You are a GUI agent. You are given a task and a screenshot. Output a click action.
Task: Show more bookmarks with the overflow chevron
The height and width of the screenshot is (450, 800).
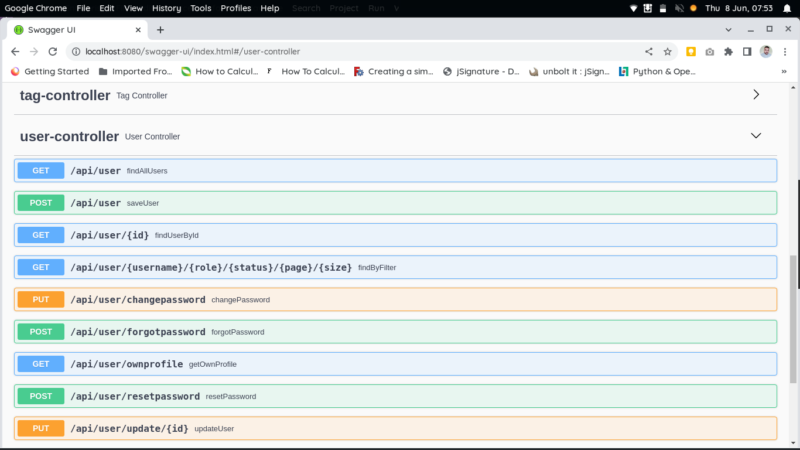pos(782,72)
